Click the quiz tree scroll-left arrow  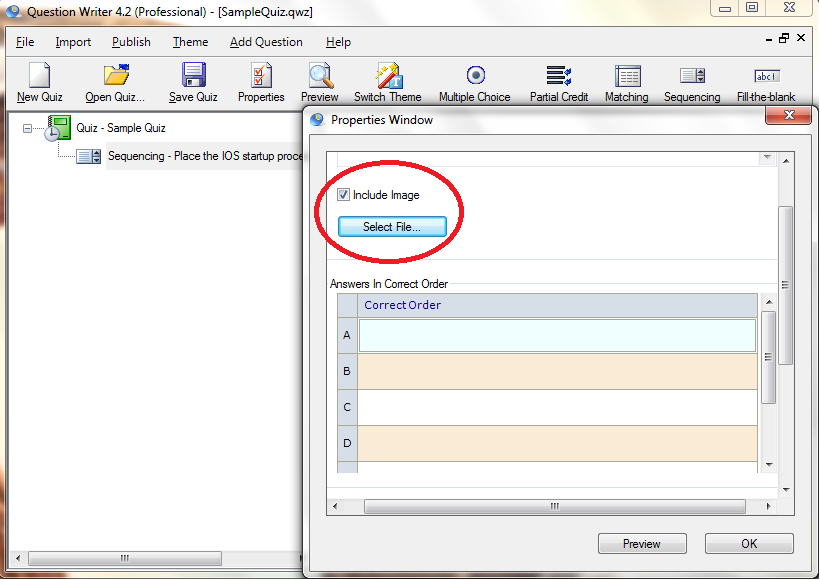pyautogui.click(x=18, y=559)
